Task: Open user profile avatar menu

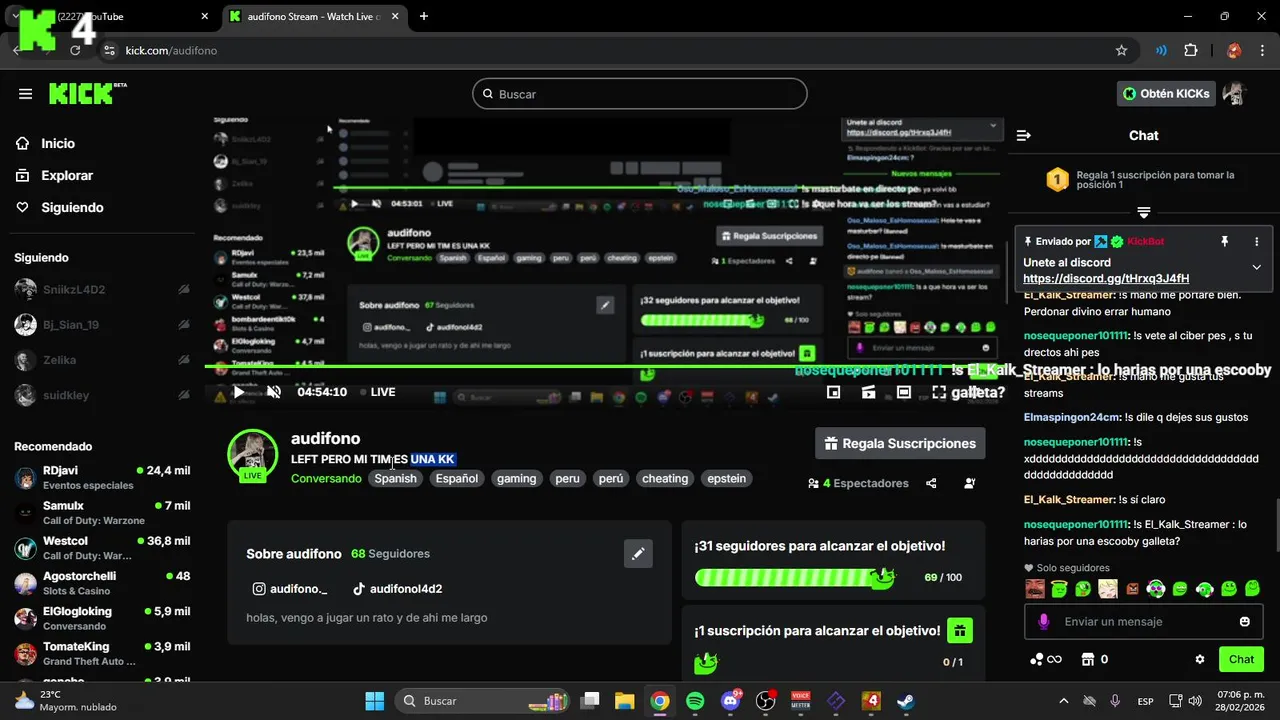Action: 1236,94
